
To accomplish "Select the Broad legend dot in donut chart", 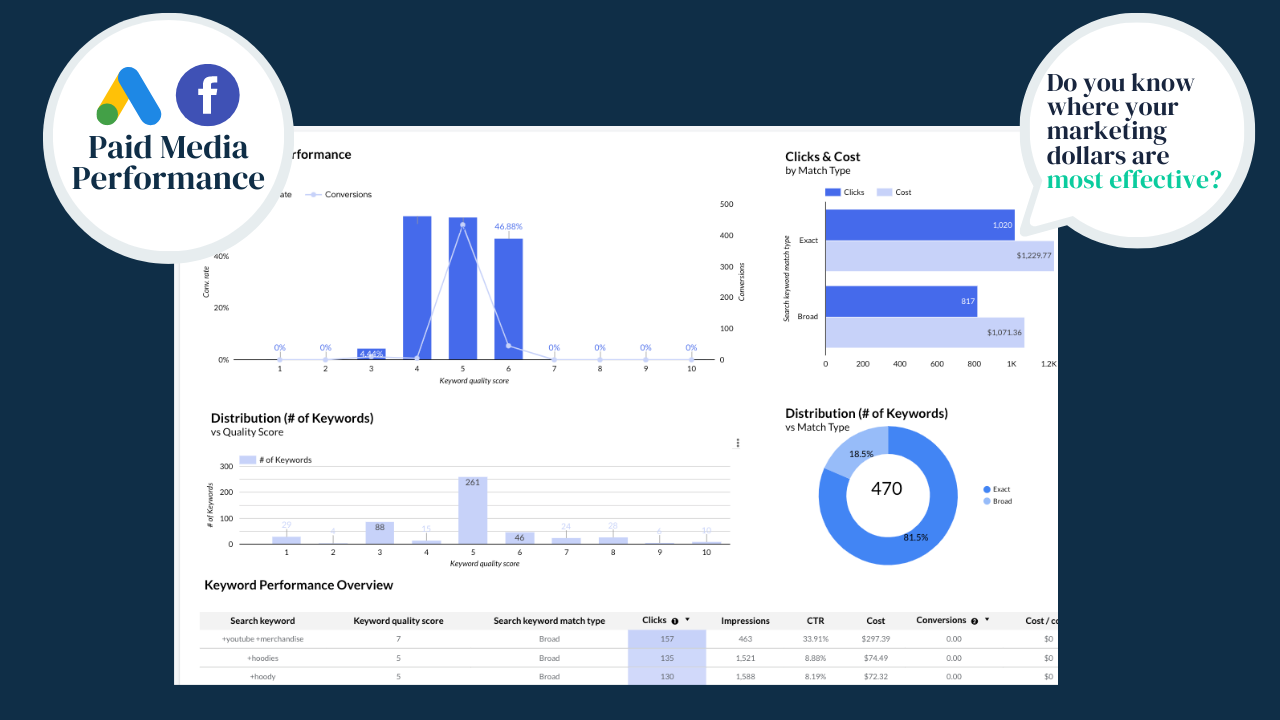I will click(987, 501).
